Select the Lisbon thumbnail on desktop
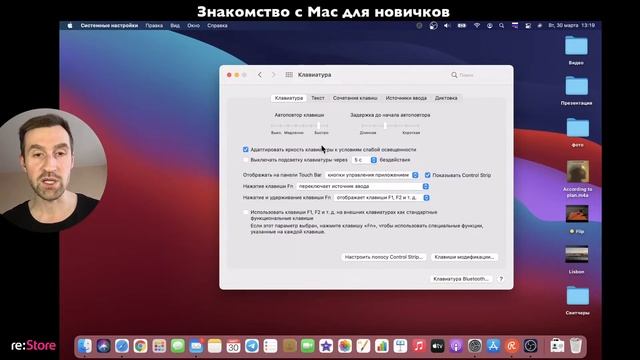The height and width of the screenshot is (360, 640). point(576,259)
